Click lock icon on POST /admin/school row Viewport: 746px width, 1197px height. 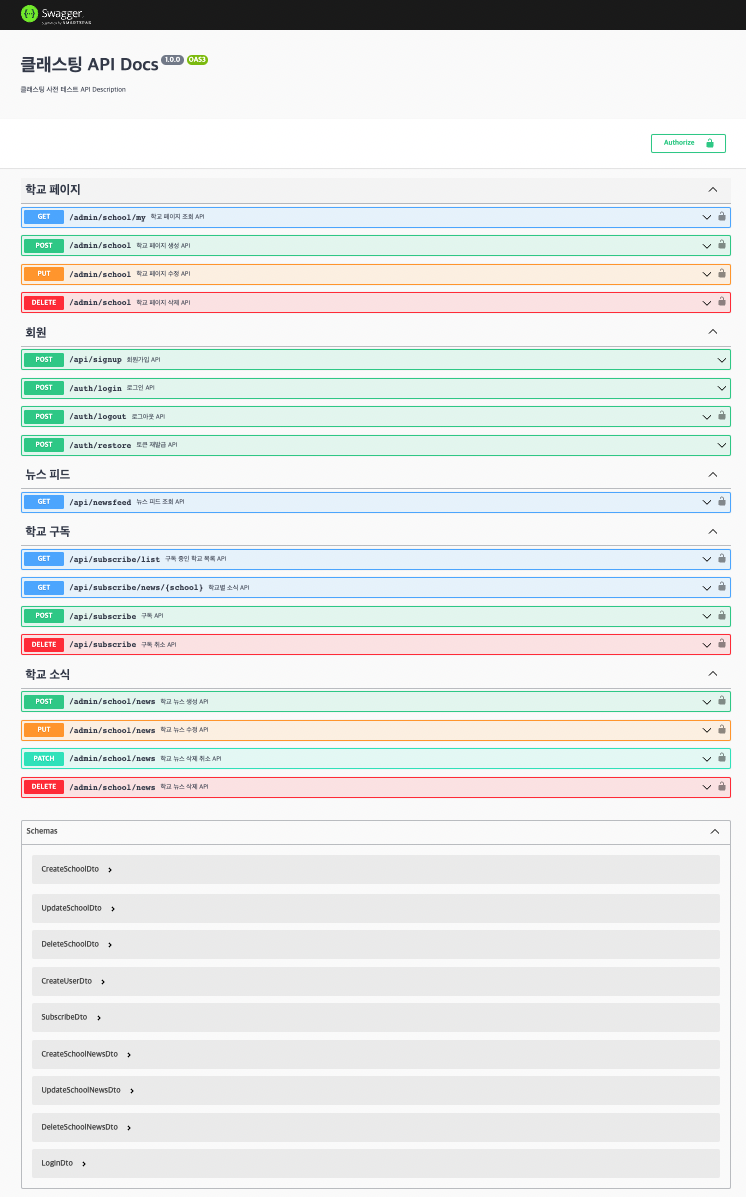coord(722,245)
